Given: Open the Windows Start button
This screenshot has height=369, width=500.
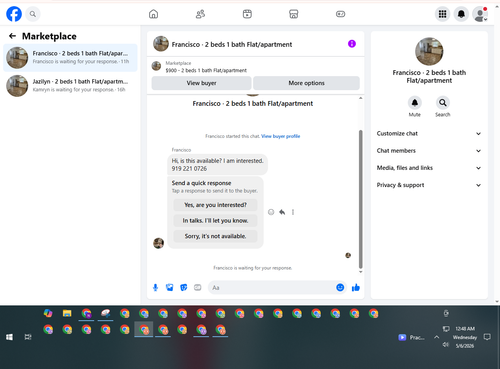Looking at the screenshot, I should point(9,337).
